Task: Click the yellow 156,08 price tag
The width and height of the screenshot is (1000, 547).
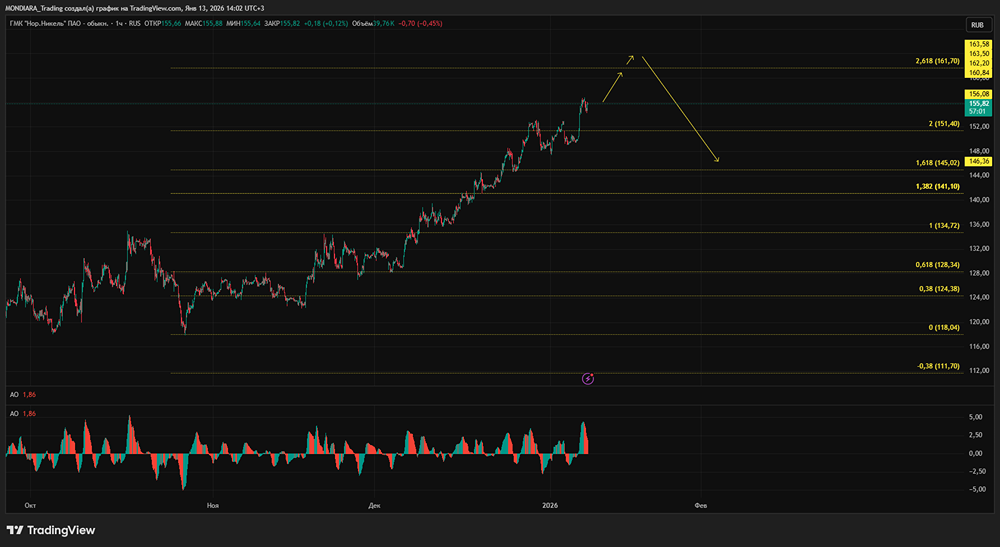Action: point(978,94)
